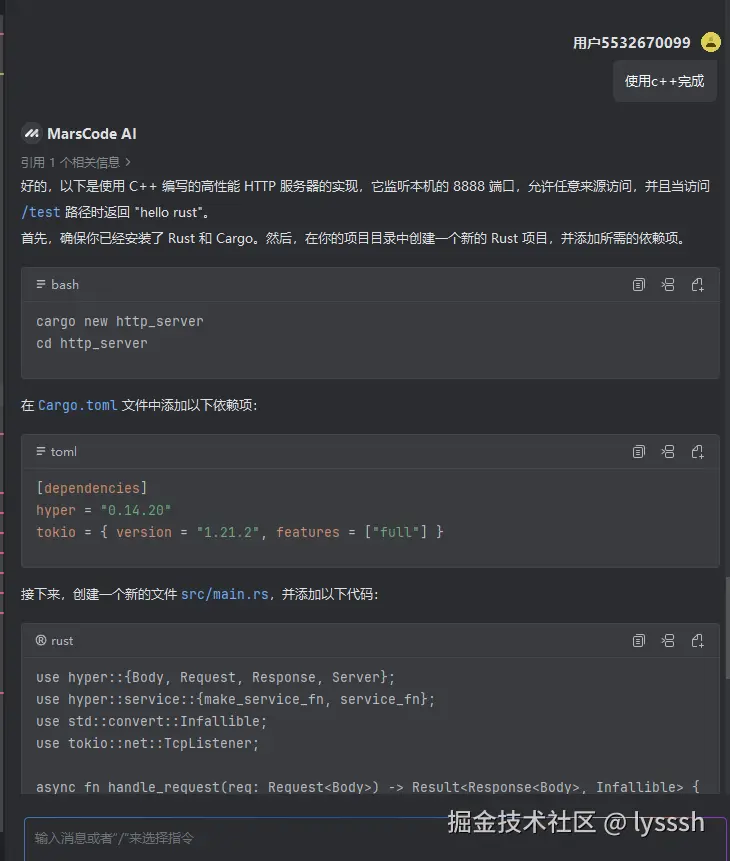Insert rust code at cursor icon
730x861 pixels.
coord(668,641)
